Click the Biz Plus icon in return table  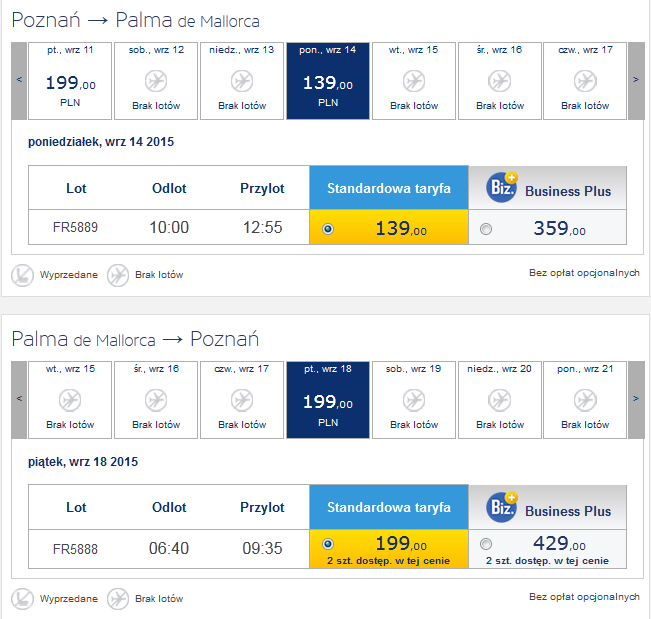point(502,506)
